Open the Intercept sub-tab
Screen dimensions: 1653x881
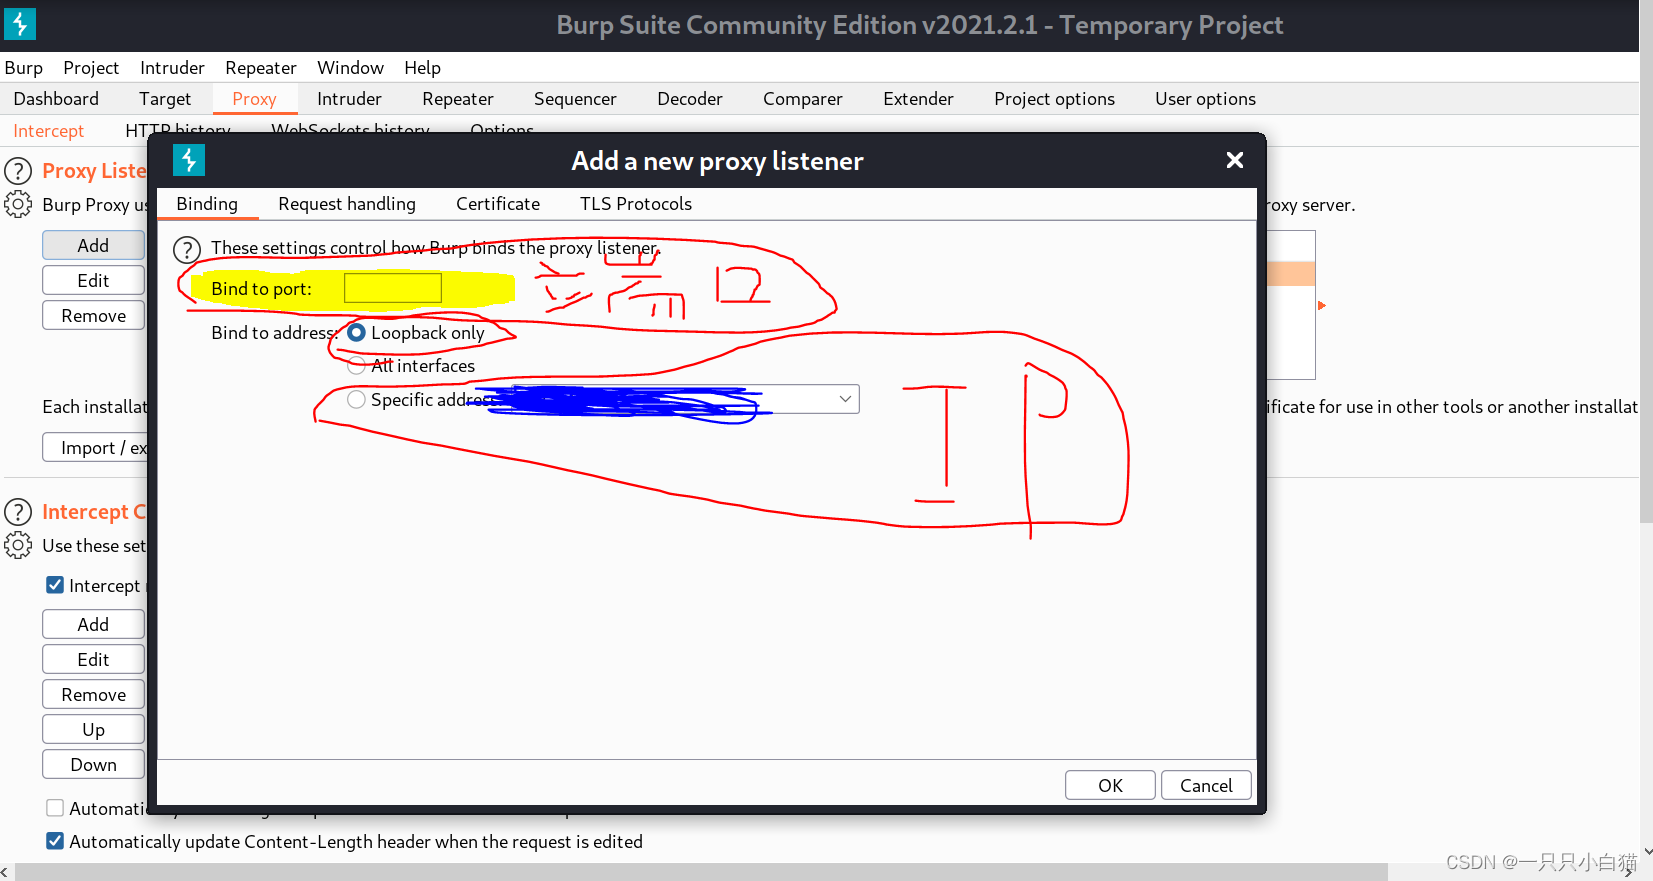pos(48,131)
